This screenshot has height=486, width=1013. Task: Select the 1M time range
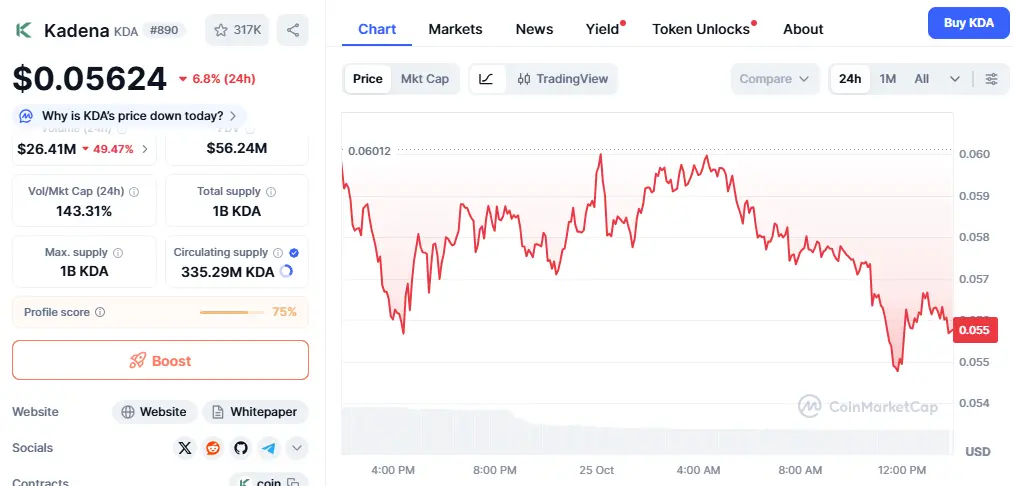pos(887,79)
